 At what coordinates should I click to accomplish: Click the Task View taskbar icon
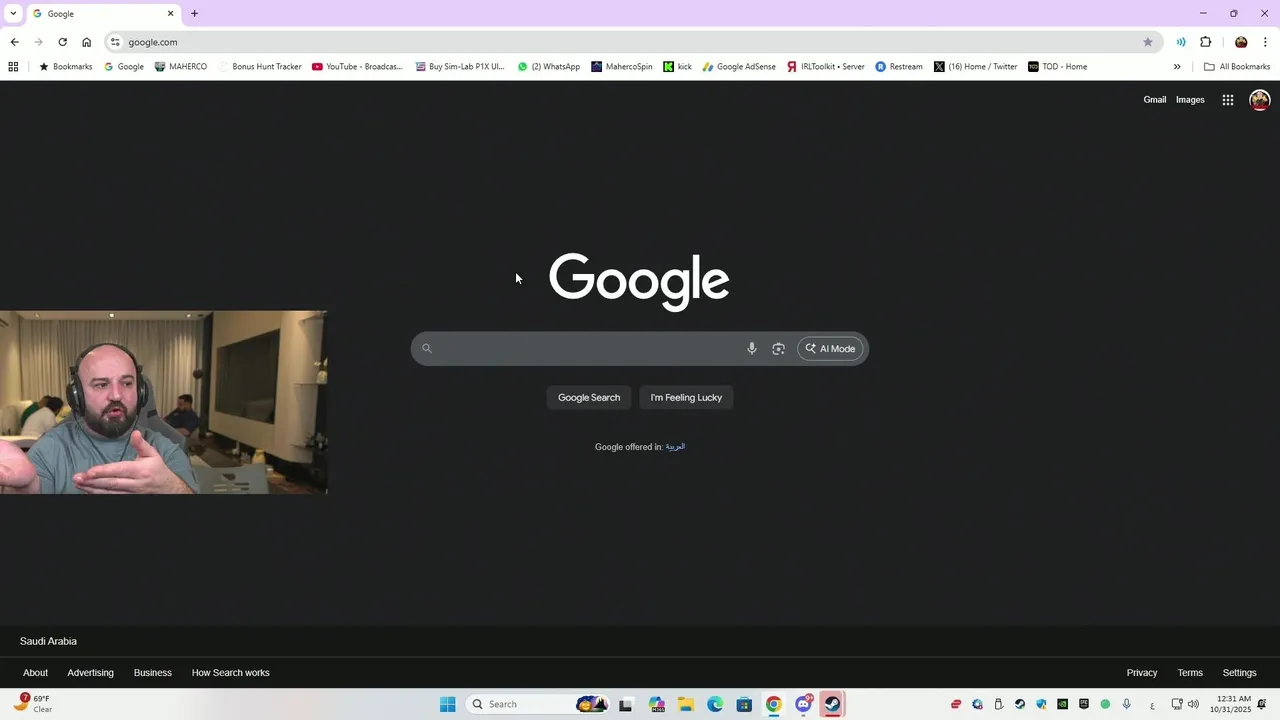pos(626,704)
